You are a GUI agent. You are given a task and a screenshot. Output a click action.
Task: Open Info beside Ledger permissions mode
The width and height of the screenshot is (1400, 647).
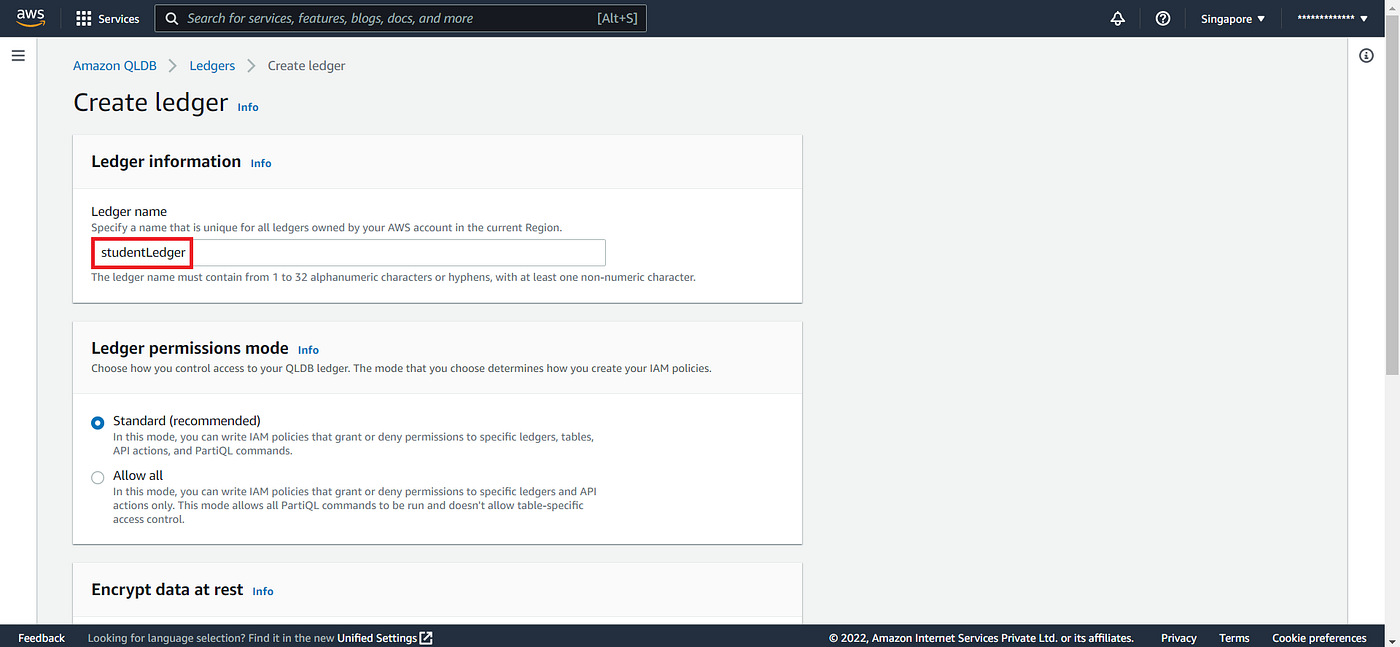click(x=308, y=349)
